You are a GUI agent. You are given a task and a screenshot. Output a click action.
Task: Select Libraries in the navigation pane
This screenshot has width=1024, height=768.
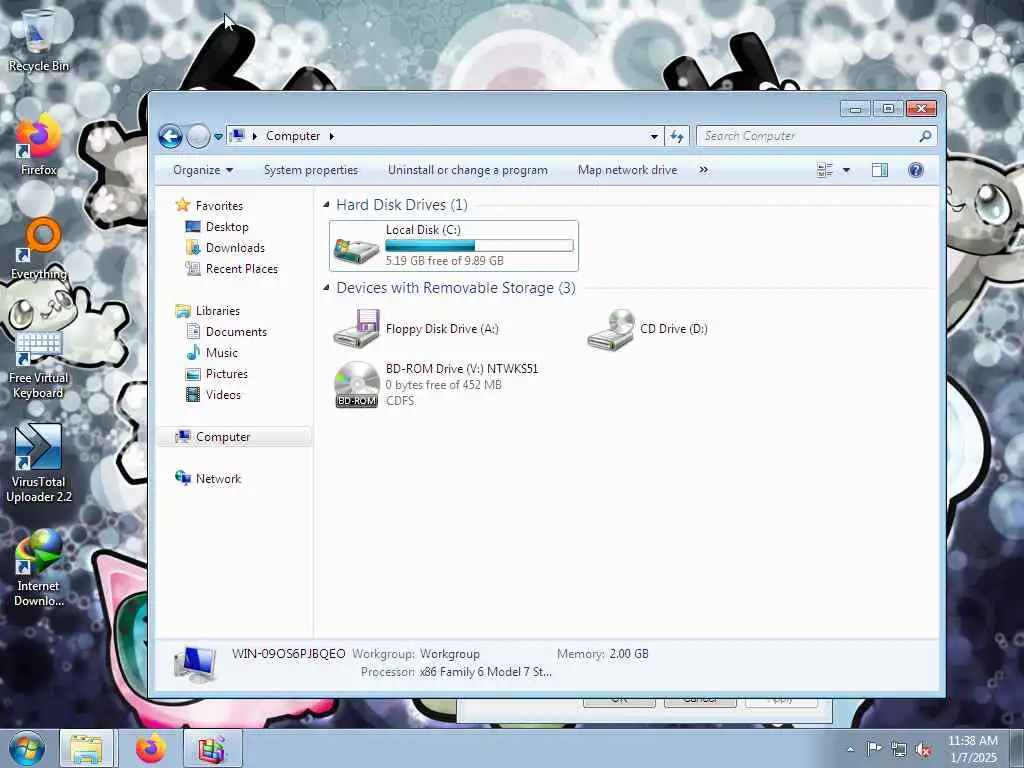208,311
